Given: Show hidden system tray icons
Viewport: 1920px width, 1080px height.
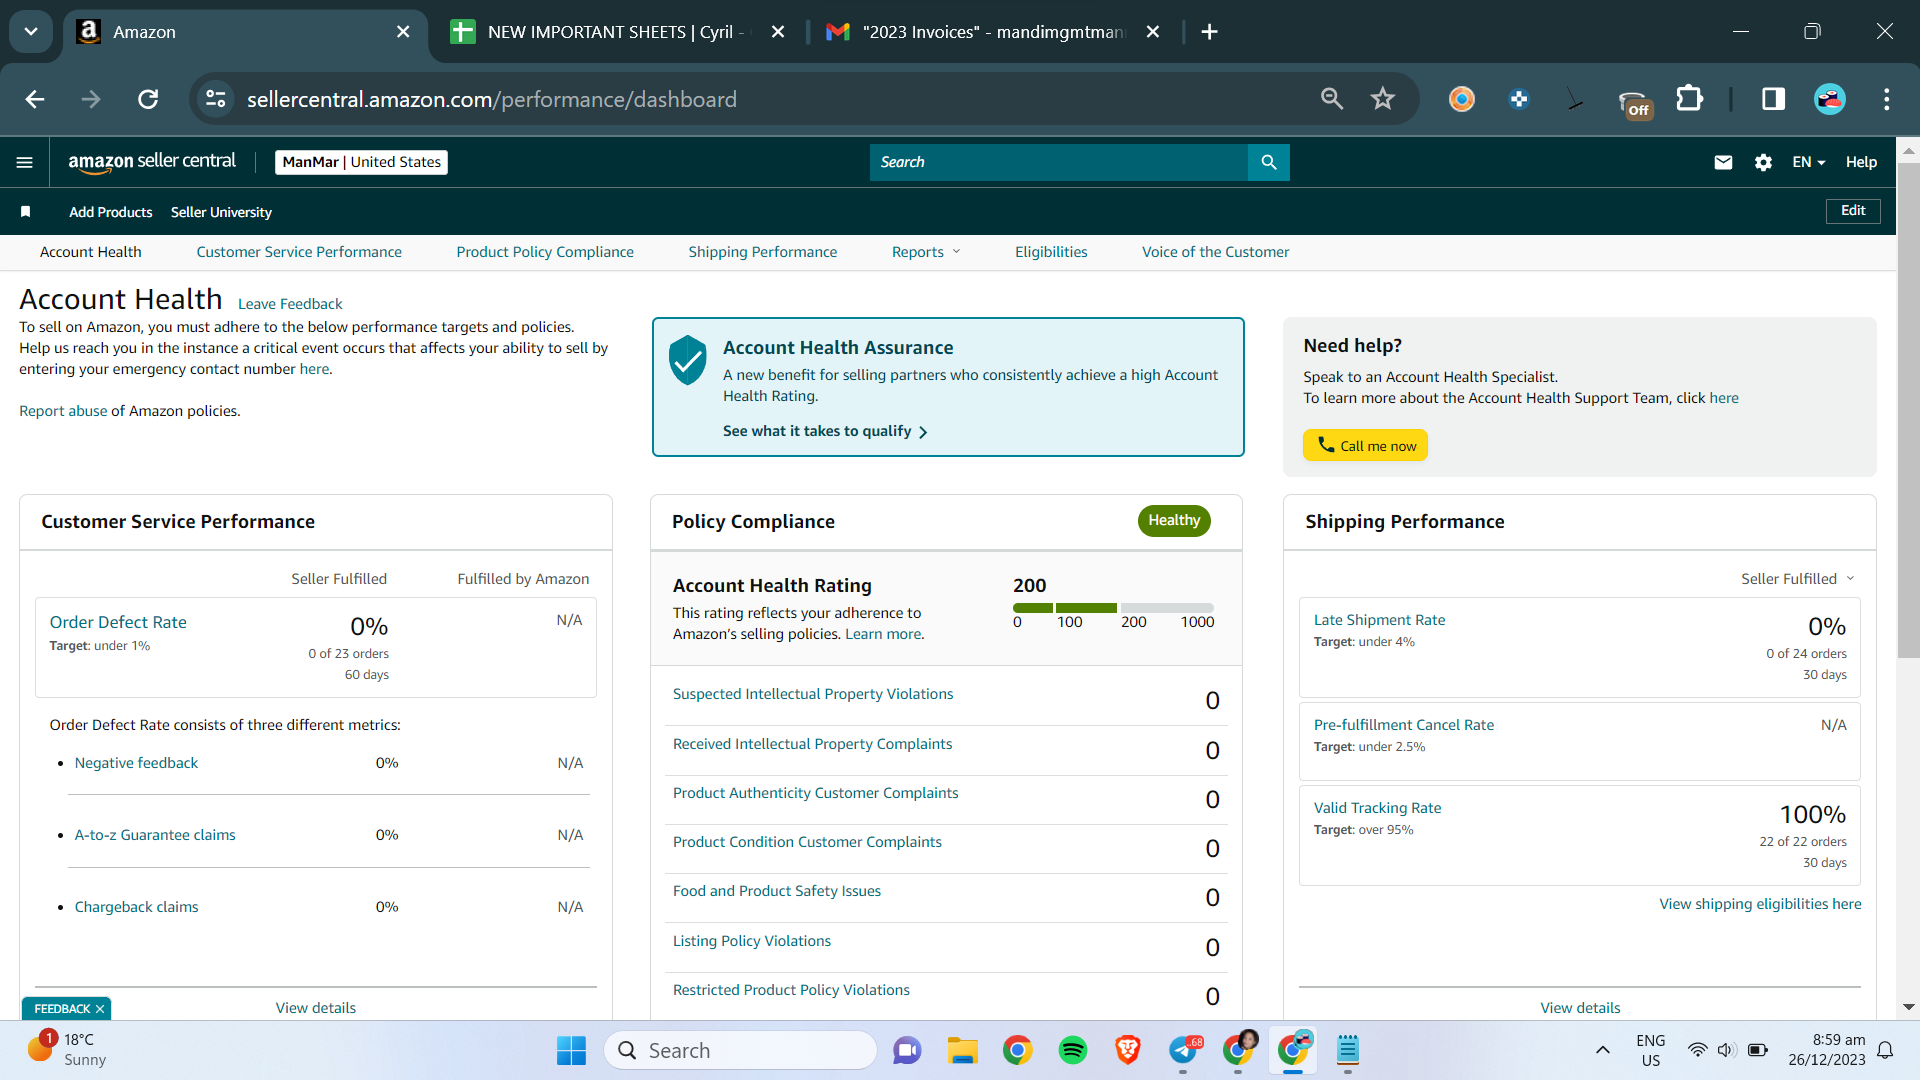Looking at the screenshot, I should 1603,1050.
